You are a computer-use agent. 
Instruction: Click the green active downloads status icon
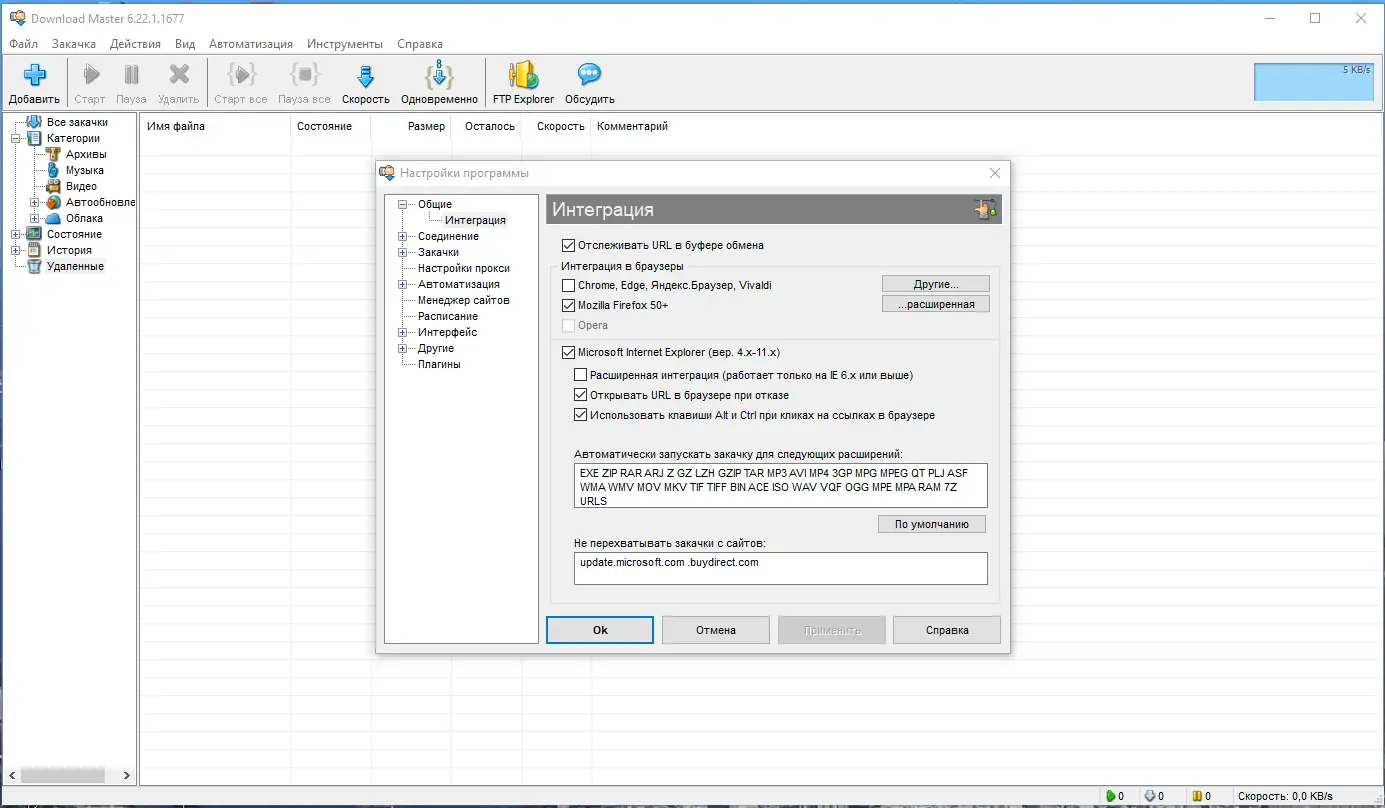[1110, 796]
